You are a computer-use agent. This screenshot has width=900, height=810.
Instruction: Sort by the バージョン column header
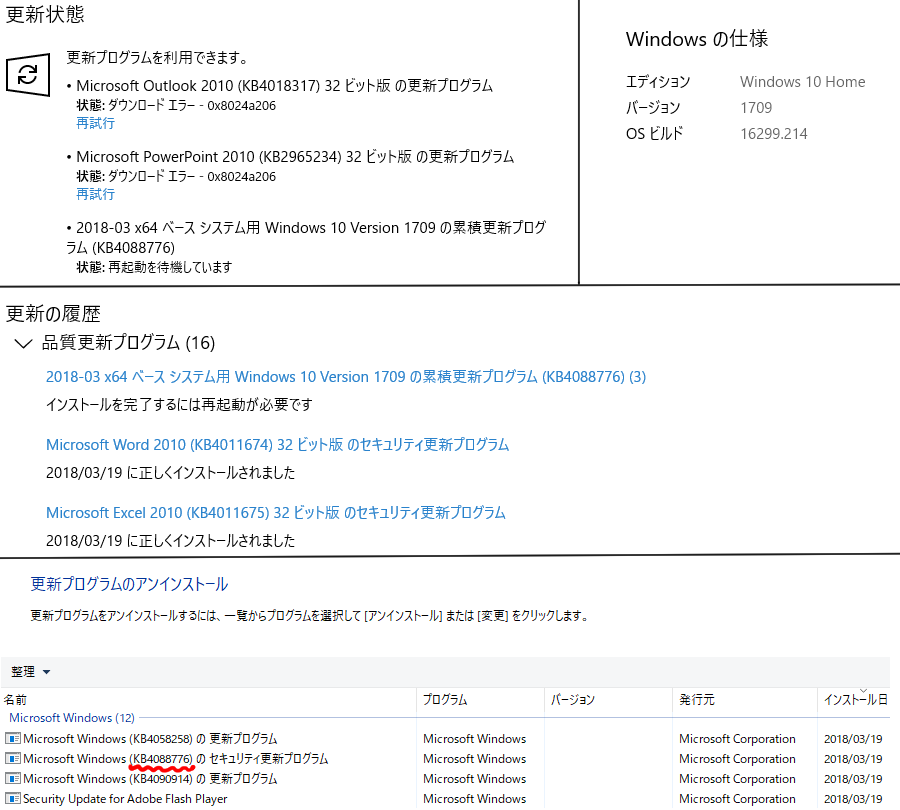573,700
